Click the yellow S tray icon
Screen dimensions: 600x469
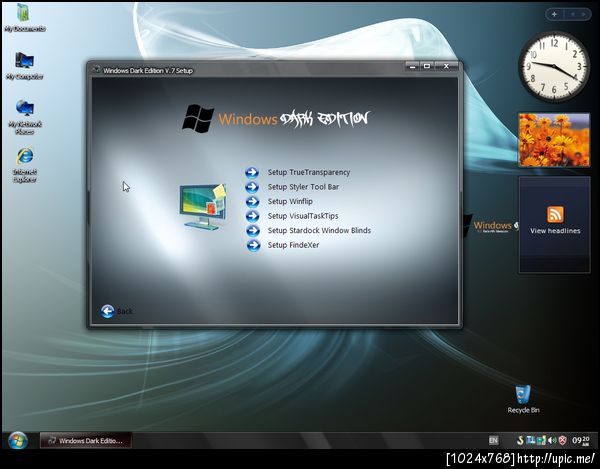(x=520, y=440)
